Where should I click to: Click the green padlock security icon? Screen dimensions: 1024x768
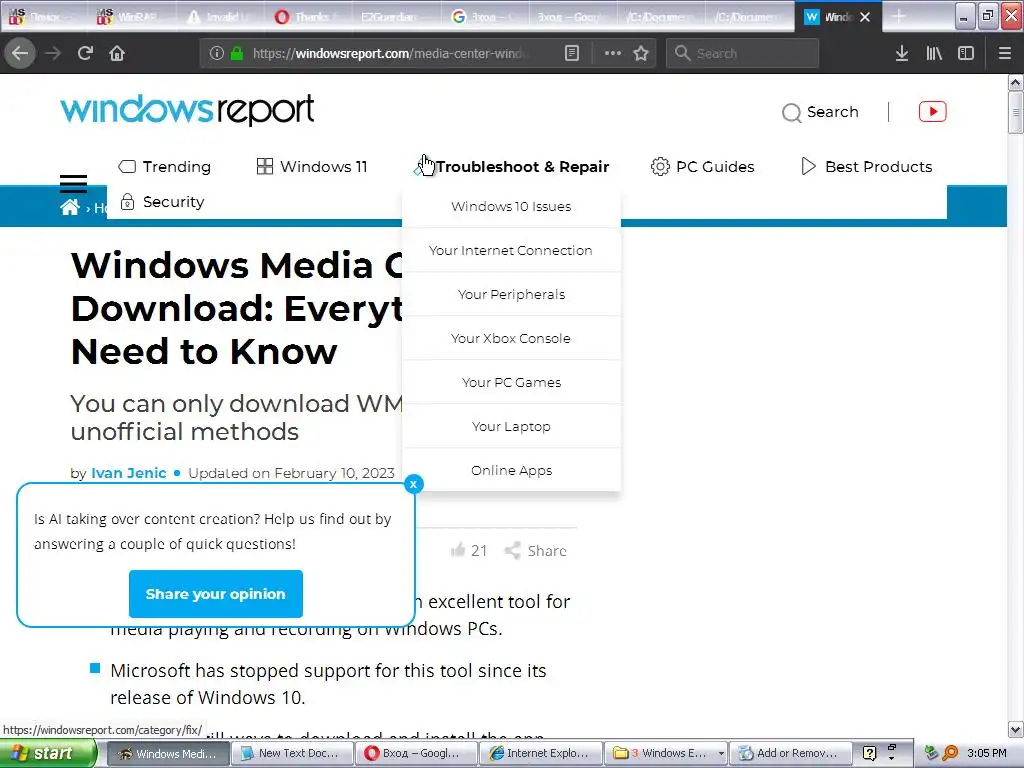[237, 53]
